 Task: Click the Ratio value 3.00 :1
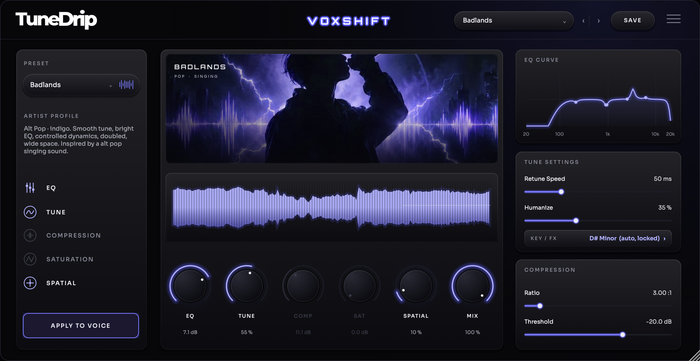coord(662,293)
